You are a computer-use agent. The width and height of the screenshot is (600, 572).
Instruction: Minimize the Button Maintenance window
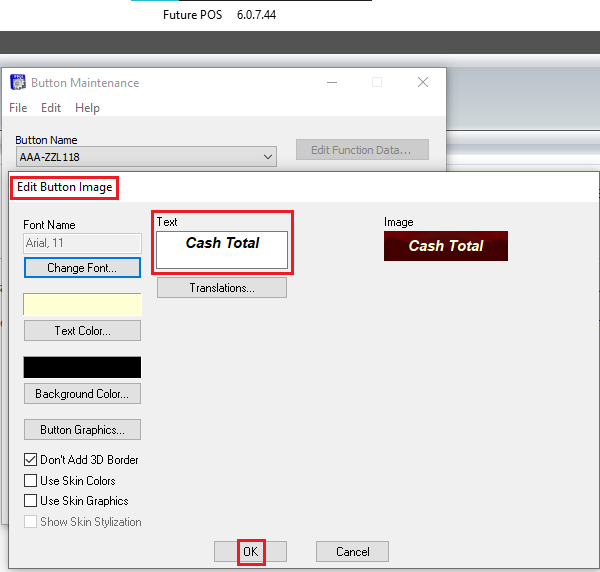tap(332, 82)
